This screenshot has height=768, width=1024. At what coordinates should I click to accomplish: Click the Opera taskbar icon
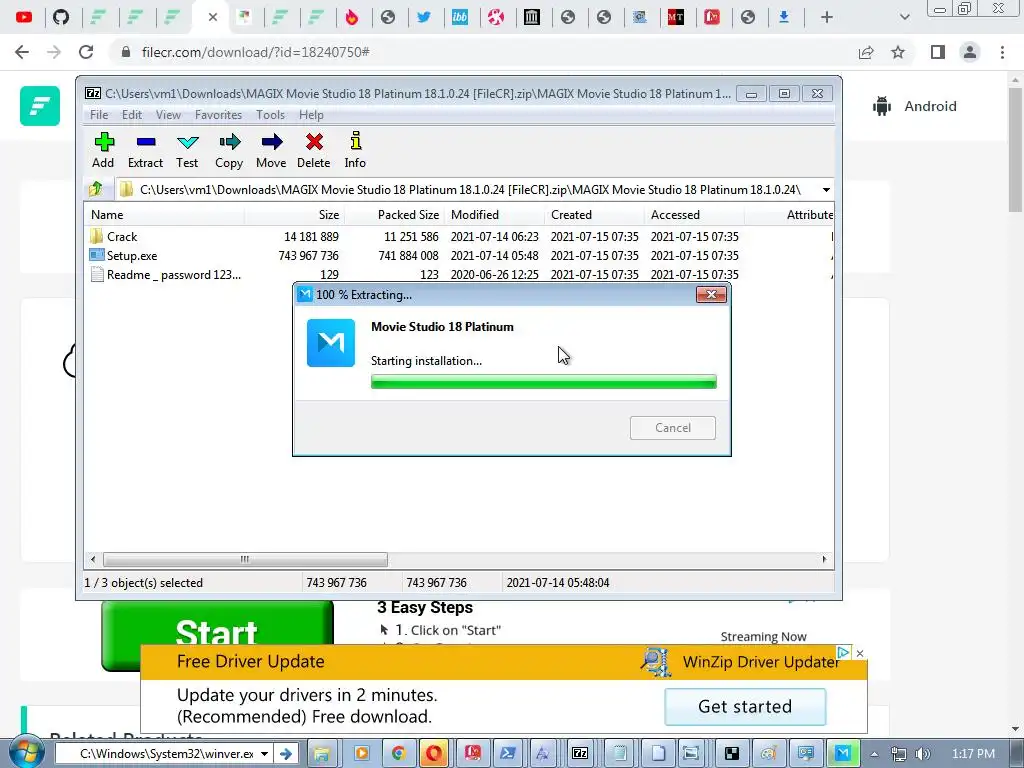pyautogui.click(x=434, y=754)
